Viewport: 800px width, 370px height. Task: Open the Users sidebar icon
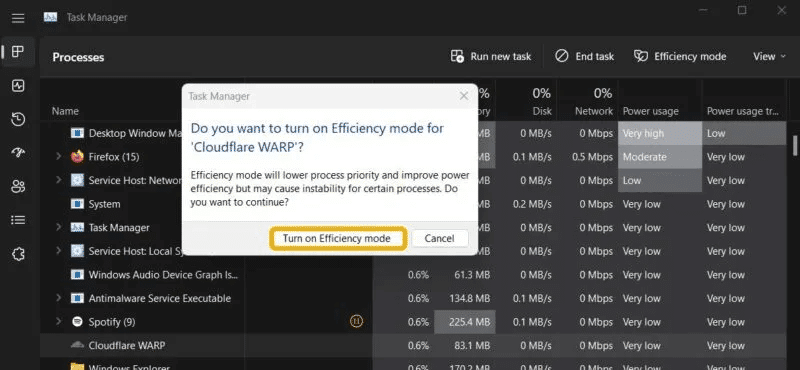click(x=18, y=187)
